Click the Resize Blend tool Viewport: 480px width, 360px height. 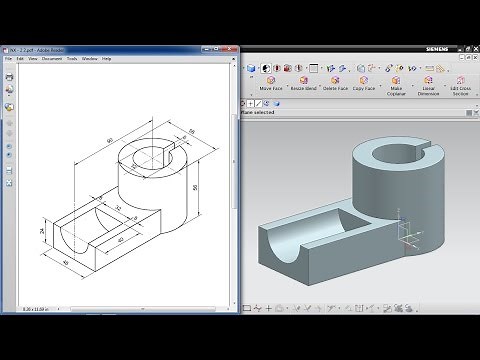[x=303, y=83]
